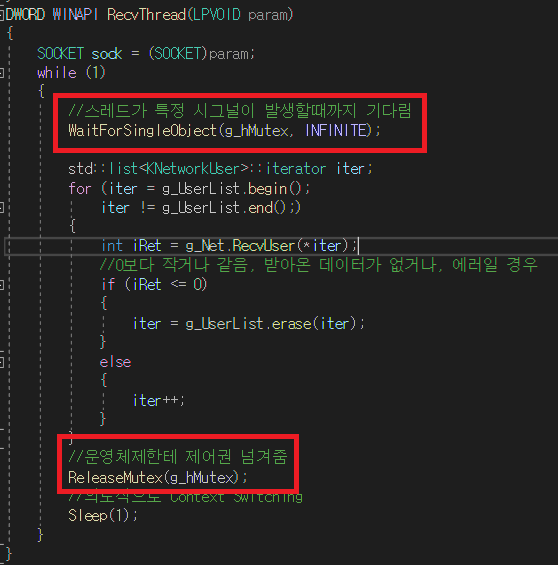The height and width of the screenshot is (565, 558).
Task: Click the comment '//운영체제한테 제어권 넘겨줌'
Action: coord(178,457)
